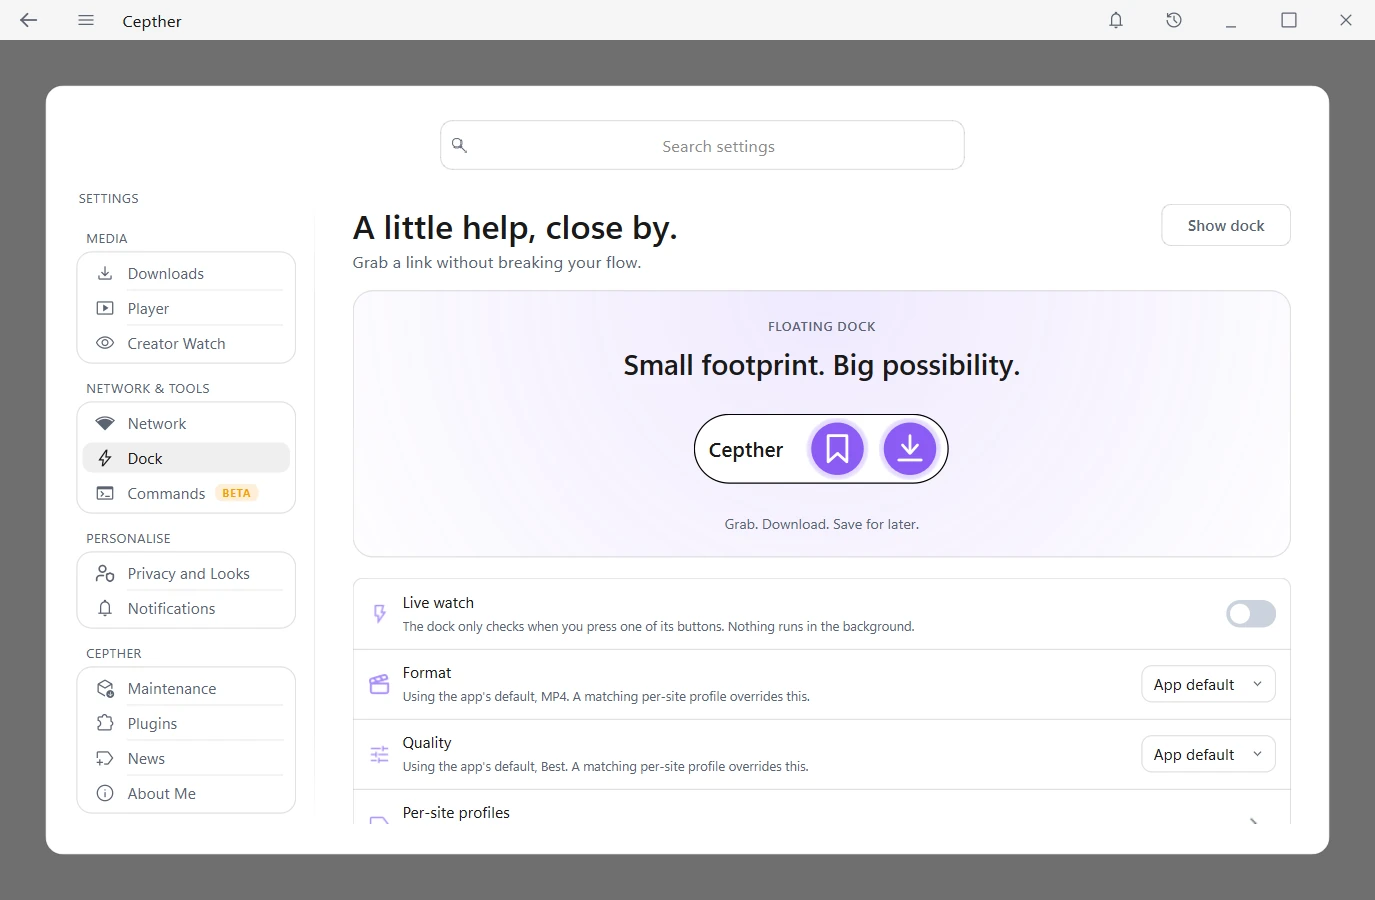Click the Quality sliders icon
1375x900 pixels.
[379, 754]
